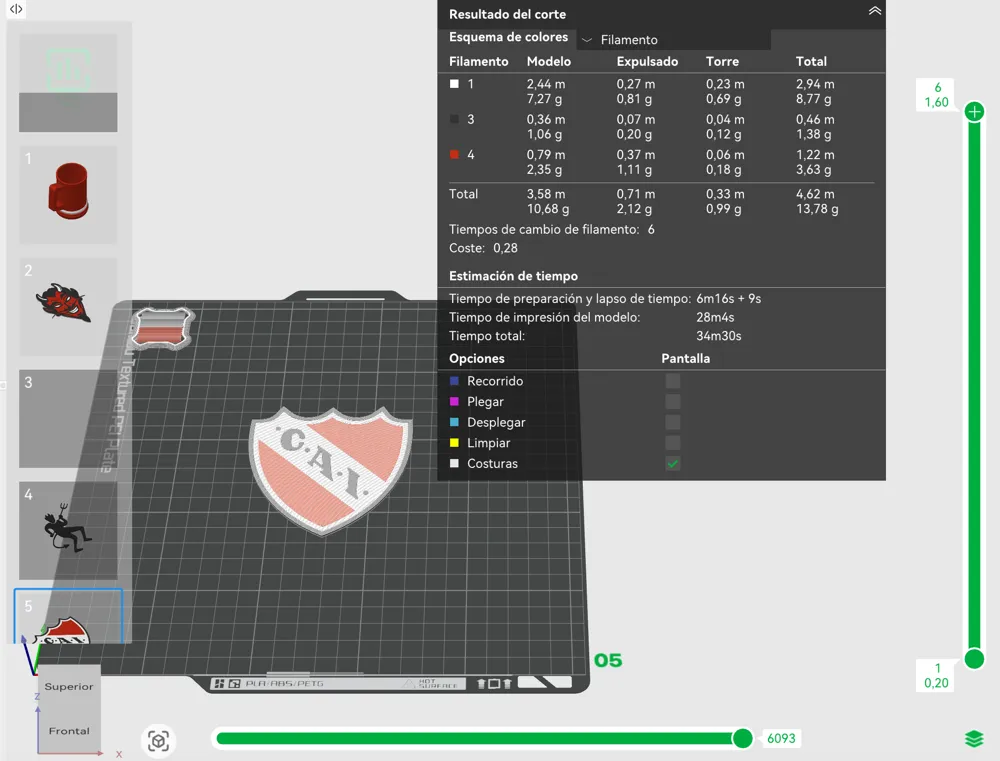Click the plus handle on the layer slider
Image resolution: width=1000 pixels, height=761 pixels.
tap(974, 112)
